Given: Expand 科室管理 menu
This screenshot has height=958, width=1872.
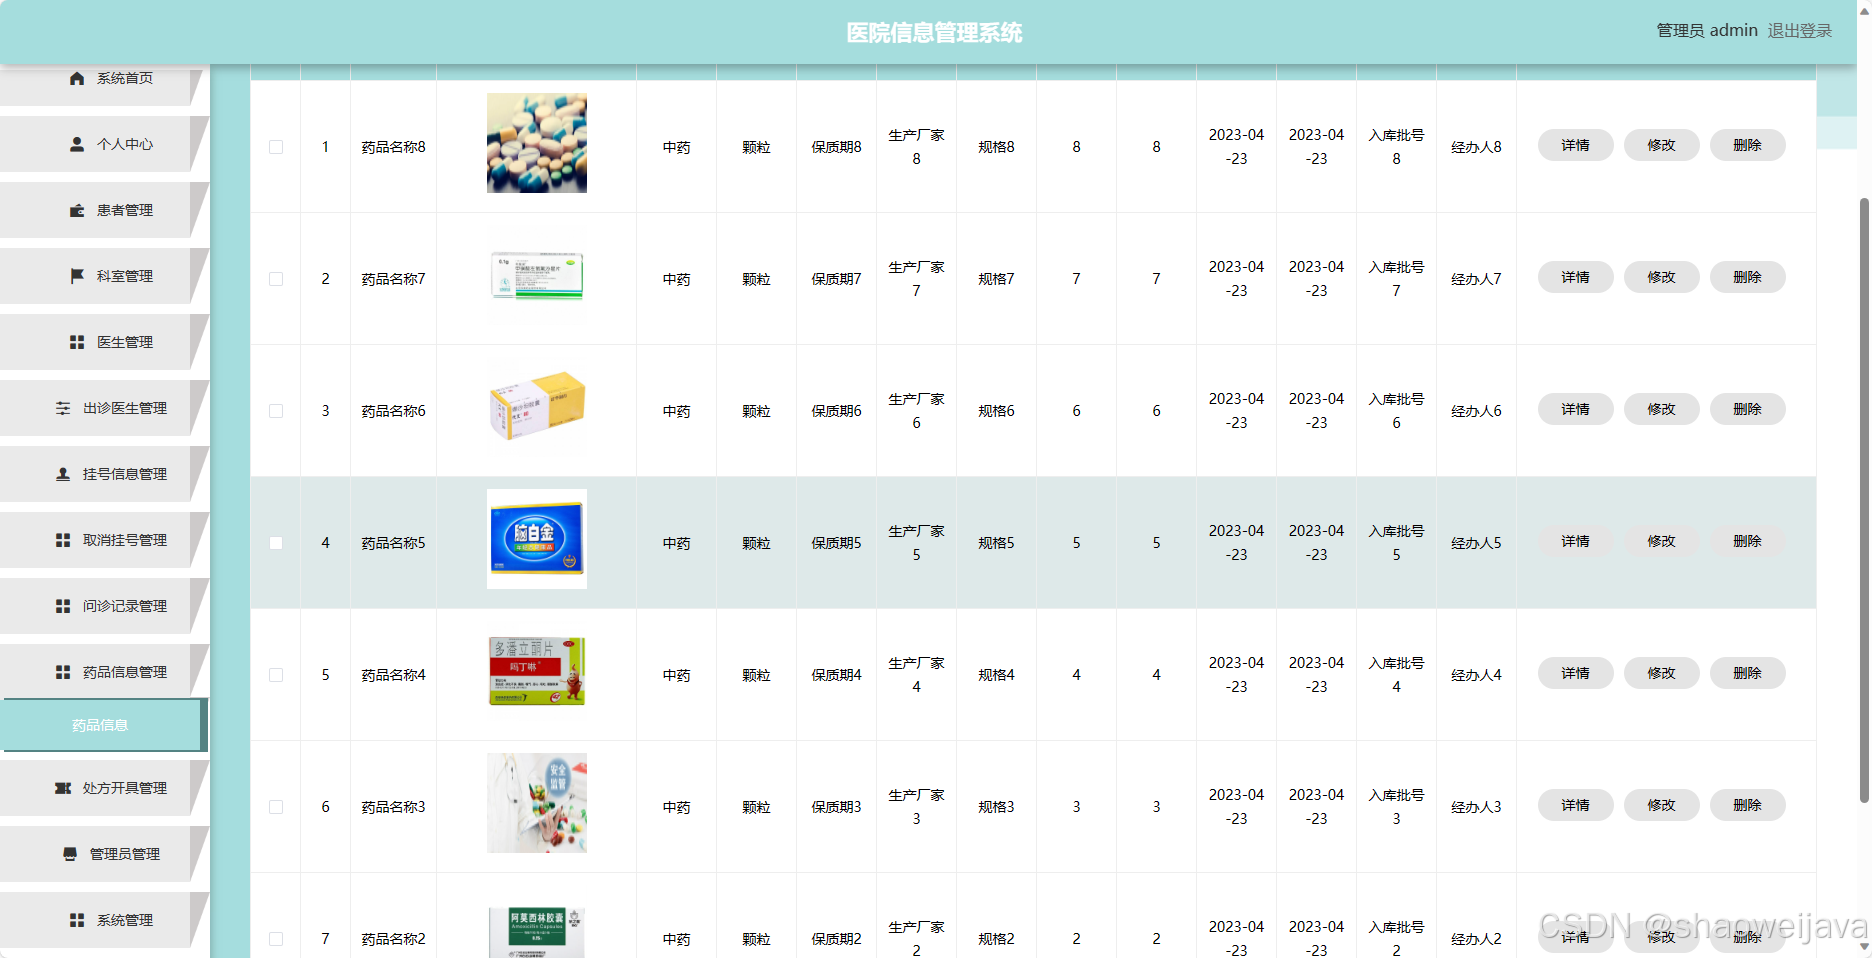Looking at the screenshot, I should click(104, 276).
